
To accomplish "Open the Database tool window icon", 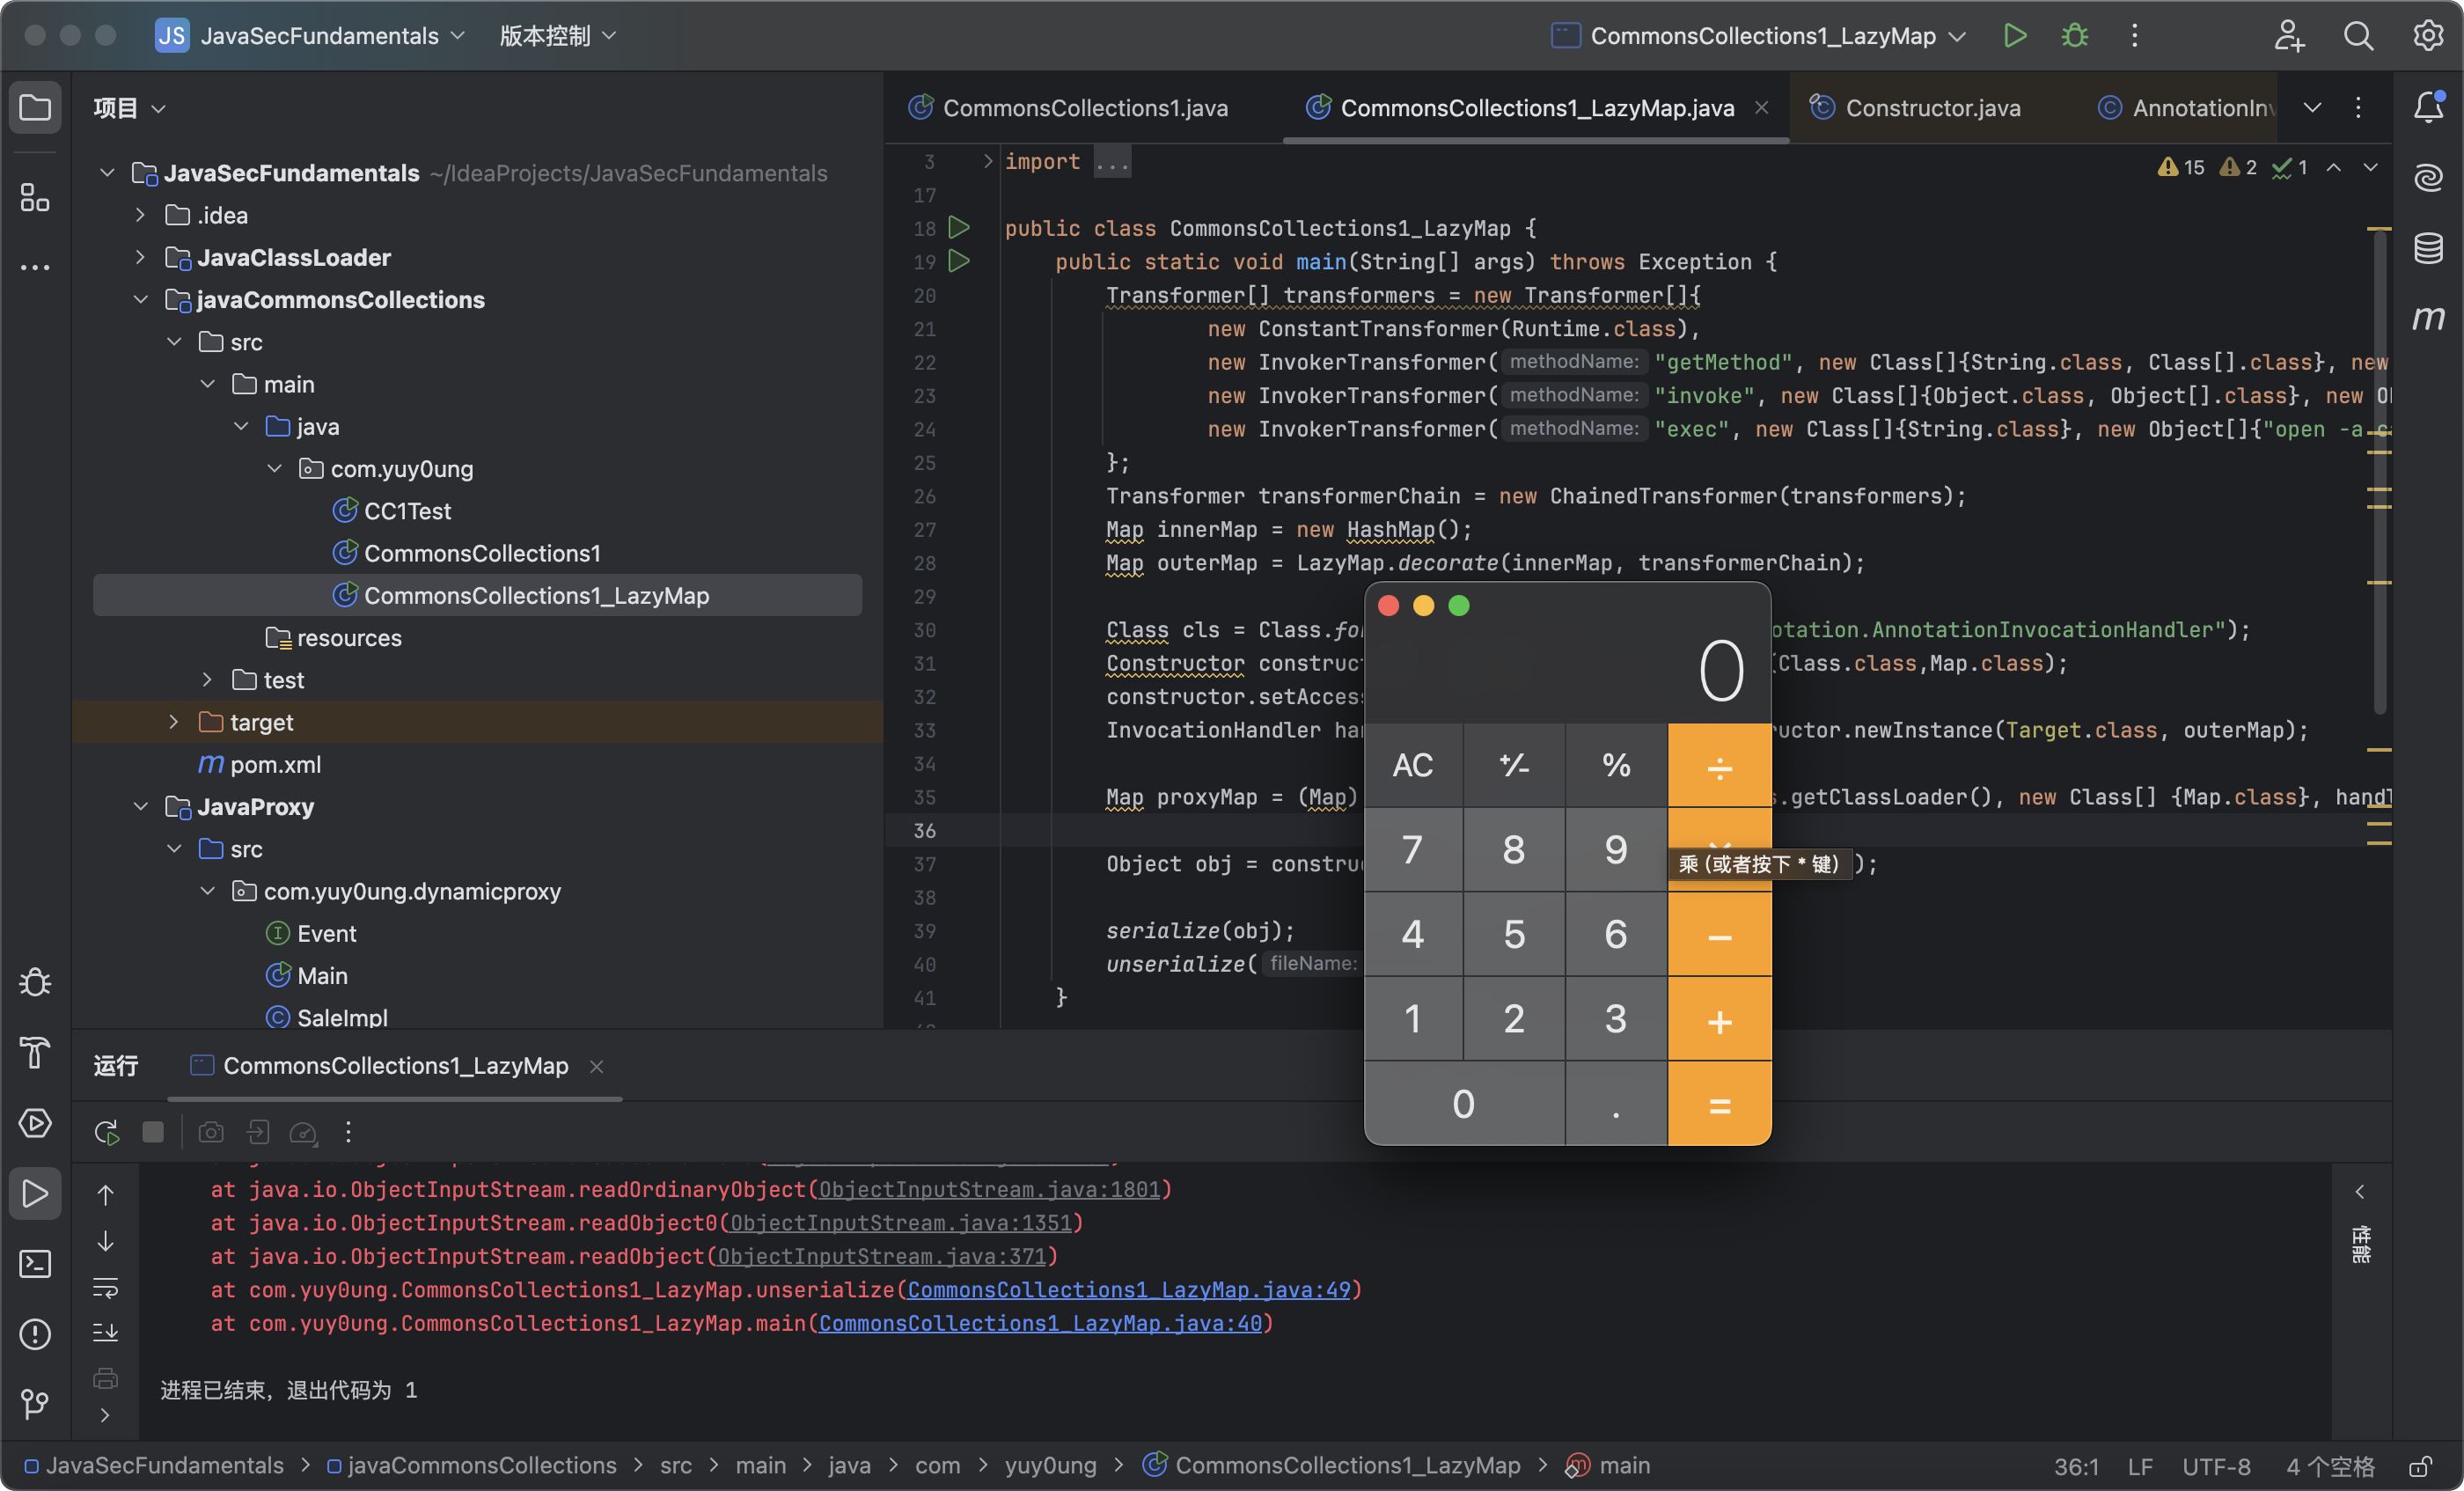I will click(x=2428, y=248).
